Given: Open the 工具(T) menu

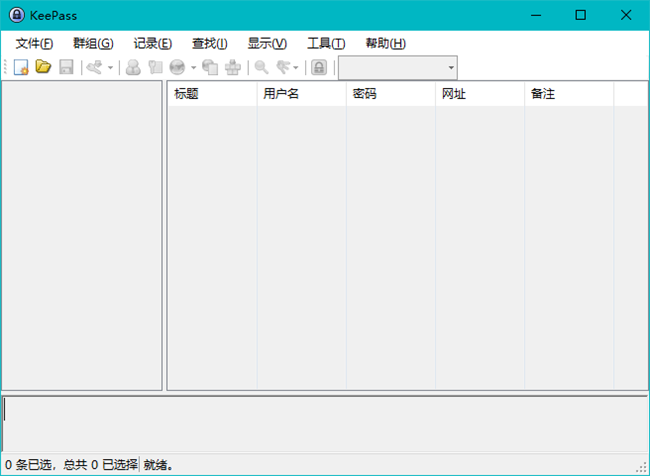Looking at the screenshot, I should [326, 43].
